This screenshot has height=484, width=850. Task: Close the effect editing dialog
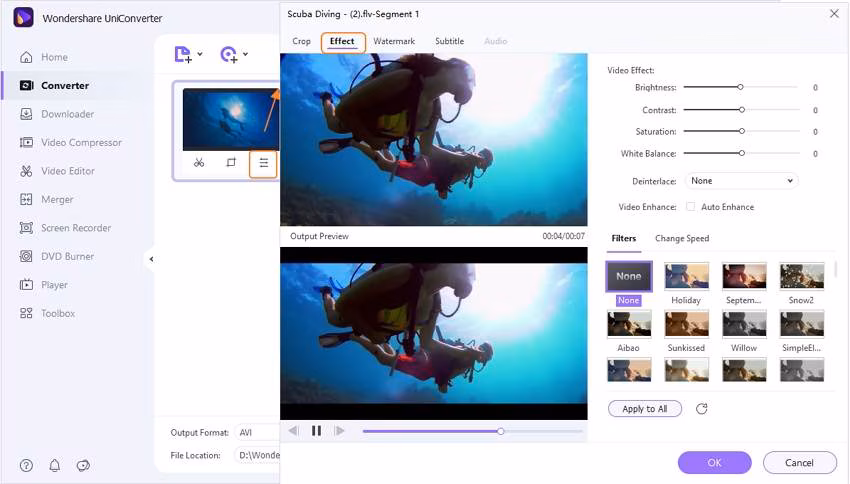[x=834, y=14]
